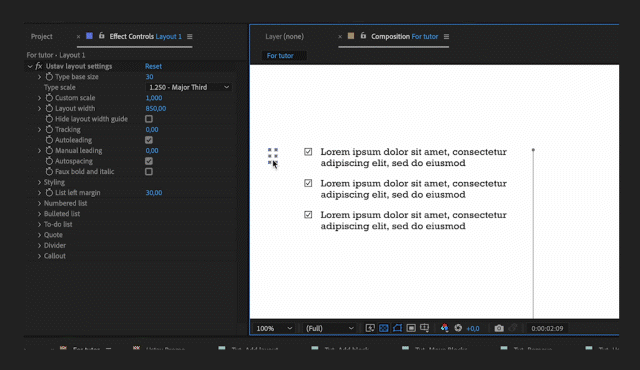Open show channel and color management icon
Viewport: 640px width, 370px height.
tap(444, 328)
